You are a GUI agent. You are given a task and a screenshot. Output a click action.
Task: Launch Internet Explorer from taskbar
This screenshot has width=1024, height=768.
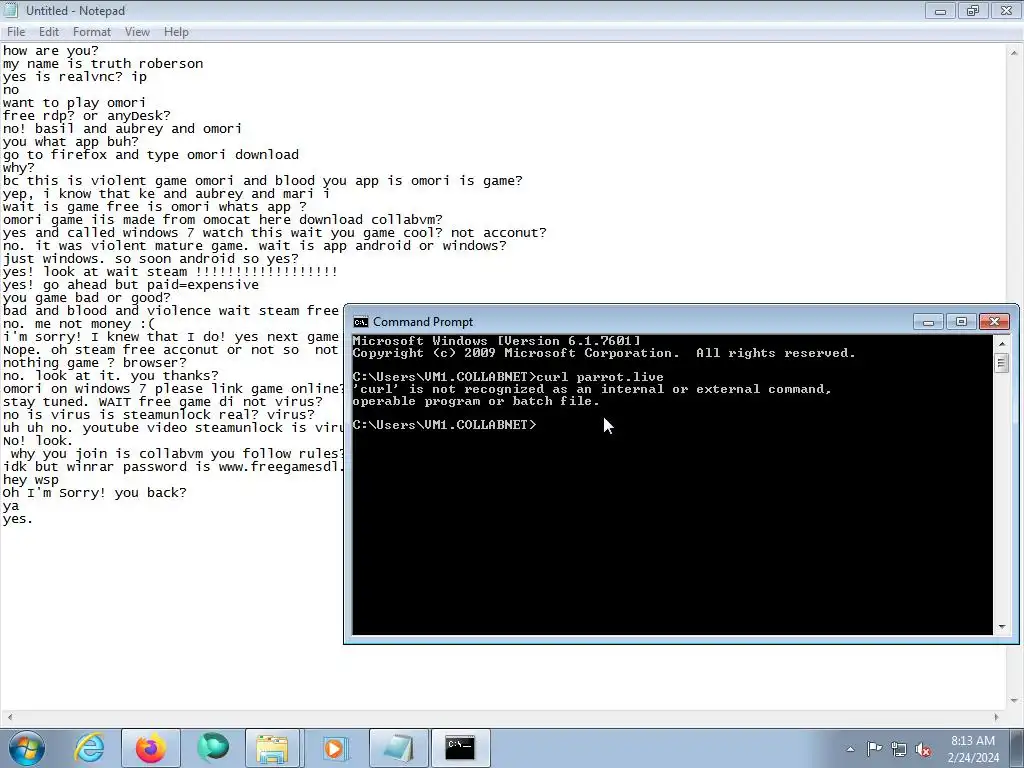click(x=89, y=748)
